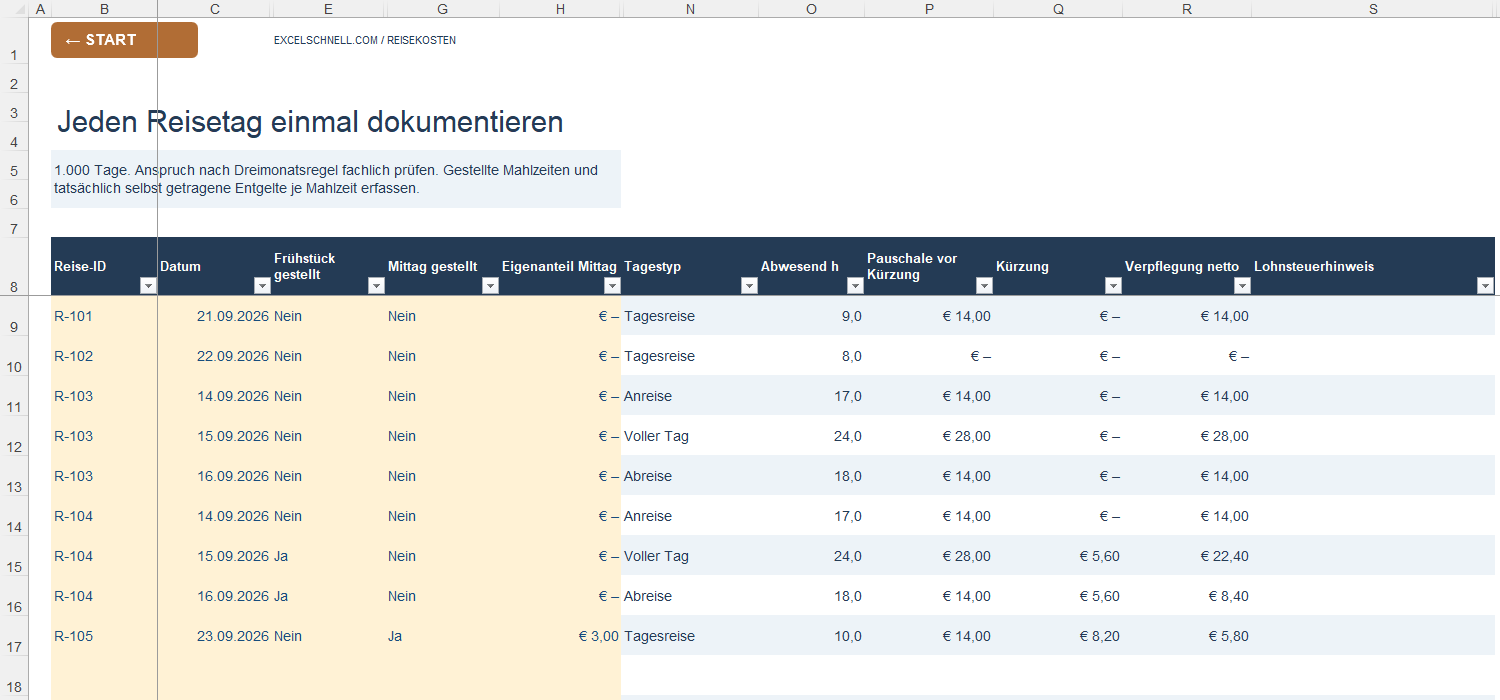The height and width of the screenshot is (700, 1500).
Task: Select the date cell 21.09.2026
Action: [214, 316]
